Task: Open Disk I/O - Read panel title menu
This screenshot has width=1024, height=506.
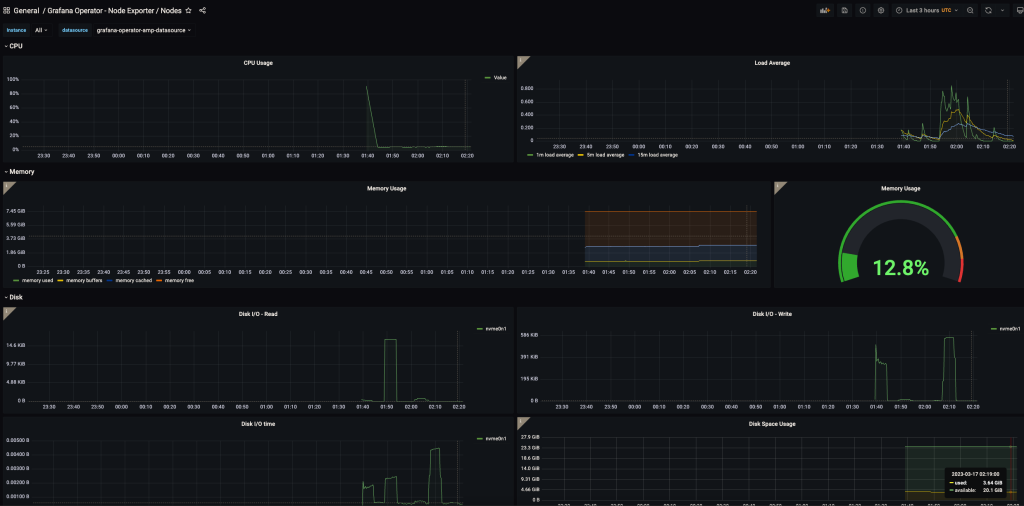Action: pos(257,313)
